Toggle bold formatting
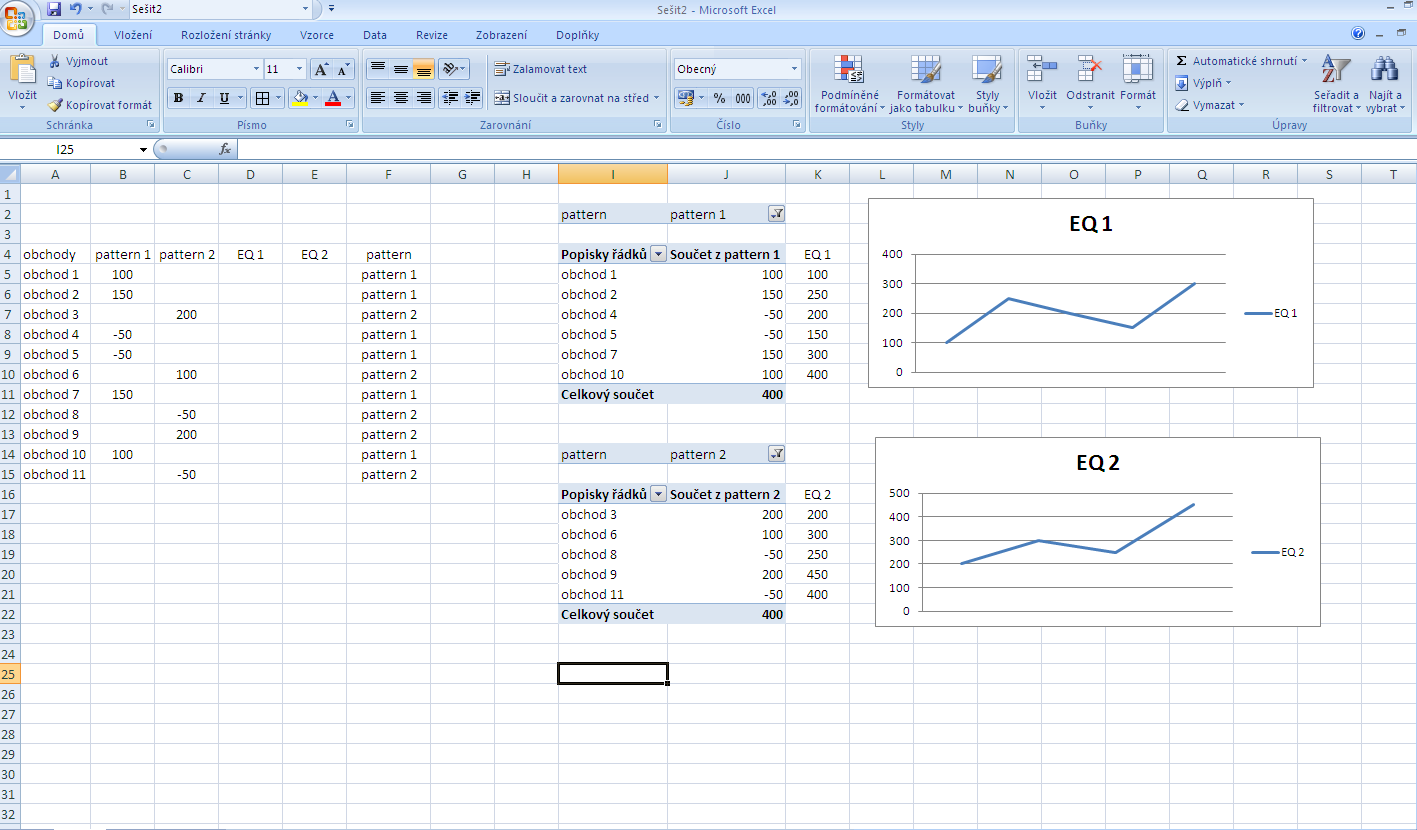Viewport: 1417px width, 830px height. (178, 98)
